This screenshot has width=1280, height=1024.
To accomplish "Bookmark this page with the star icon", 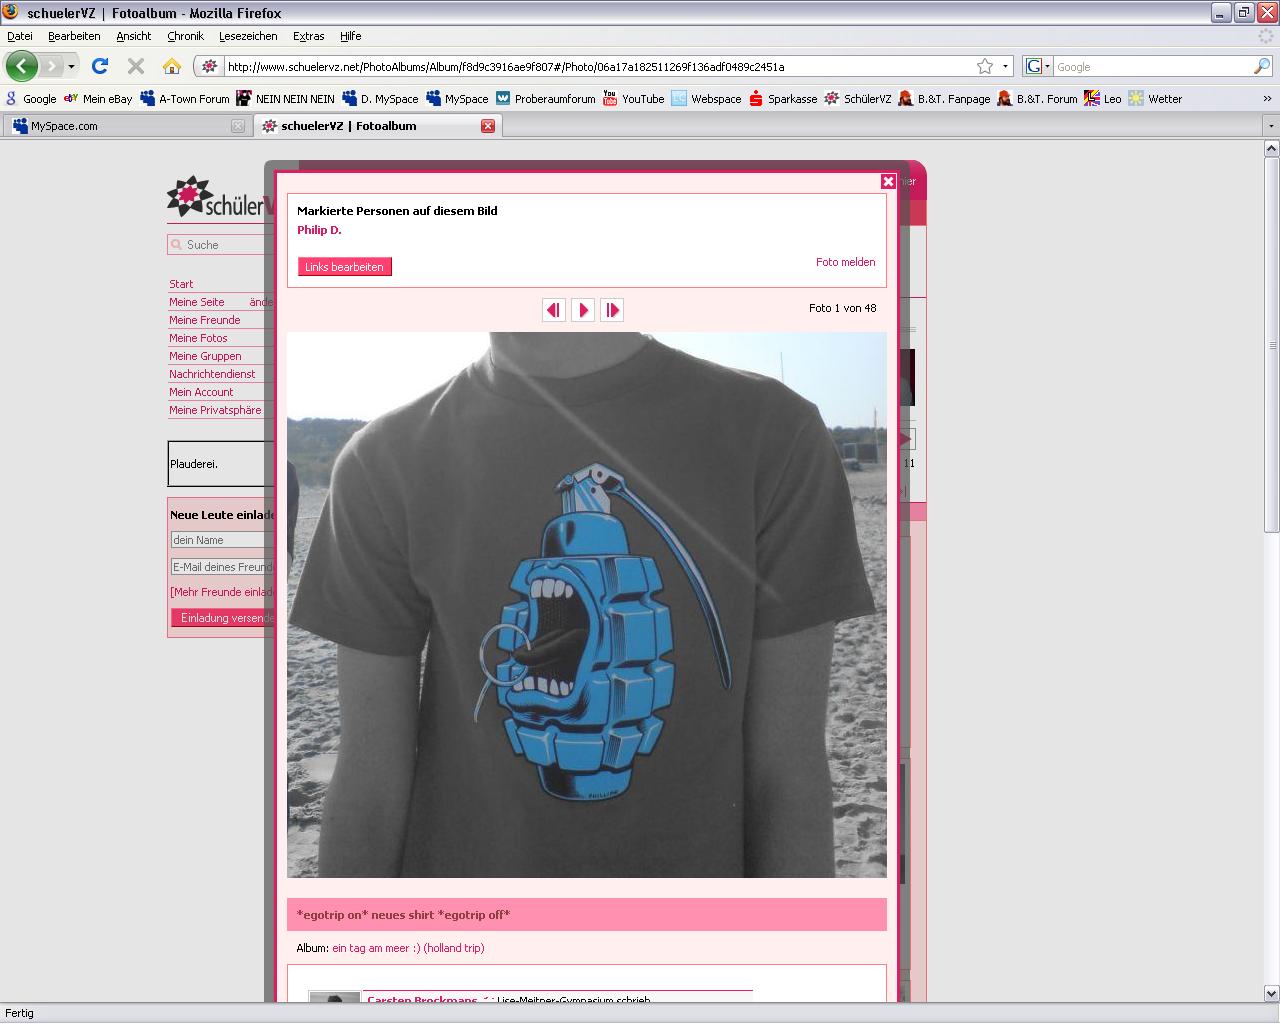I will (985, 67).
